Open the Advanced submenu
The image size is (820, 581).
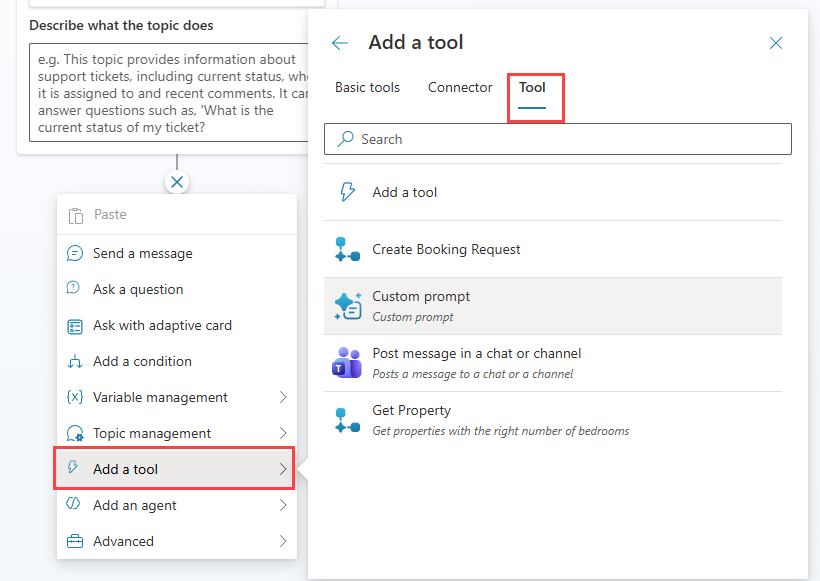pyautogui.click(x=177, y=541)
